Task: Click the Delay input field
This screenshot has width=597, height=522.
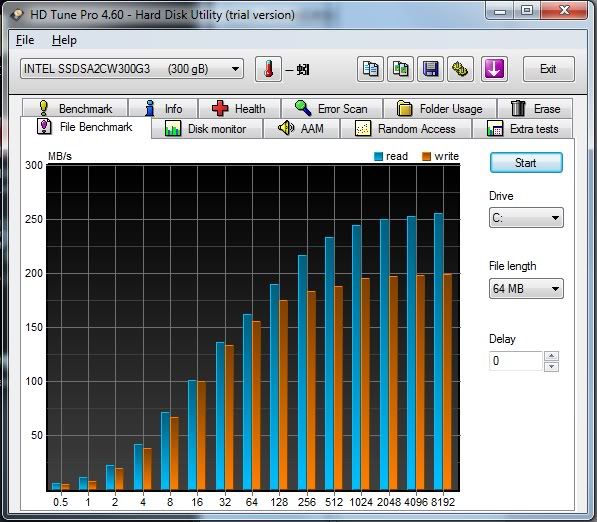Action: (x=516, y=361)
